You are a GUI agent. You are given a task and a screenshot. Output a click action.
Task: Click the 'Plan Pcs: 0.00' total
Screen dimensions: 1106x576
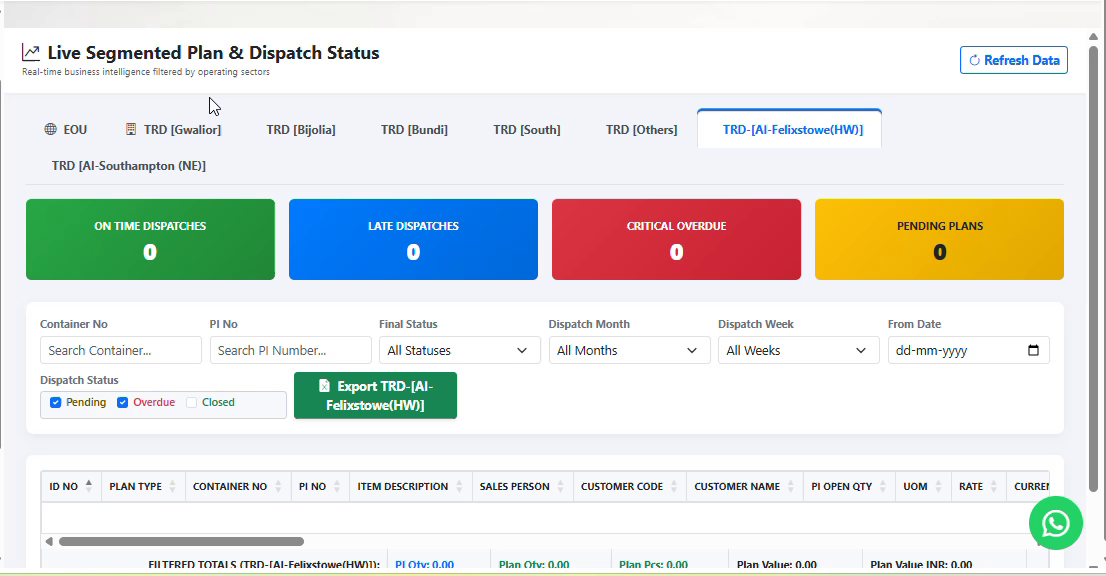click(x=653, y=565)
